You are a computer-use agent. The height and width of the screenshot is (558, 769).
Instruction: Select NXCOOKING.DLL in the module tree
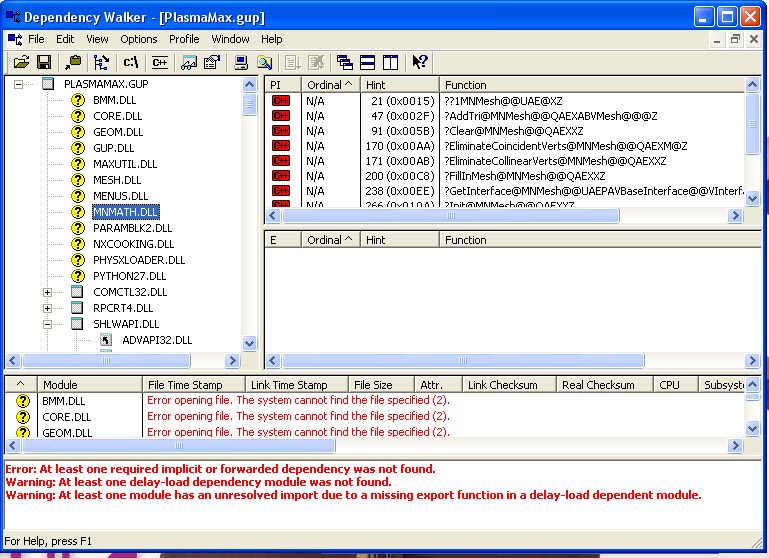pyautogui.click(x=133, y=244)
